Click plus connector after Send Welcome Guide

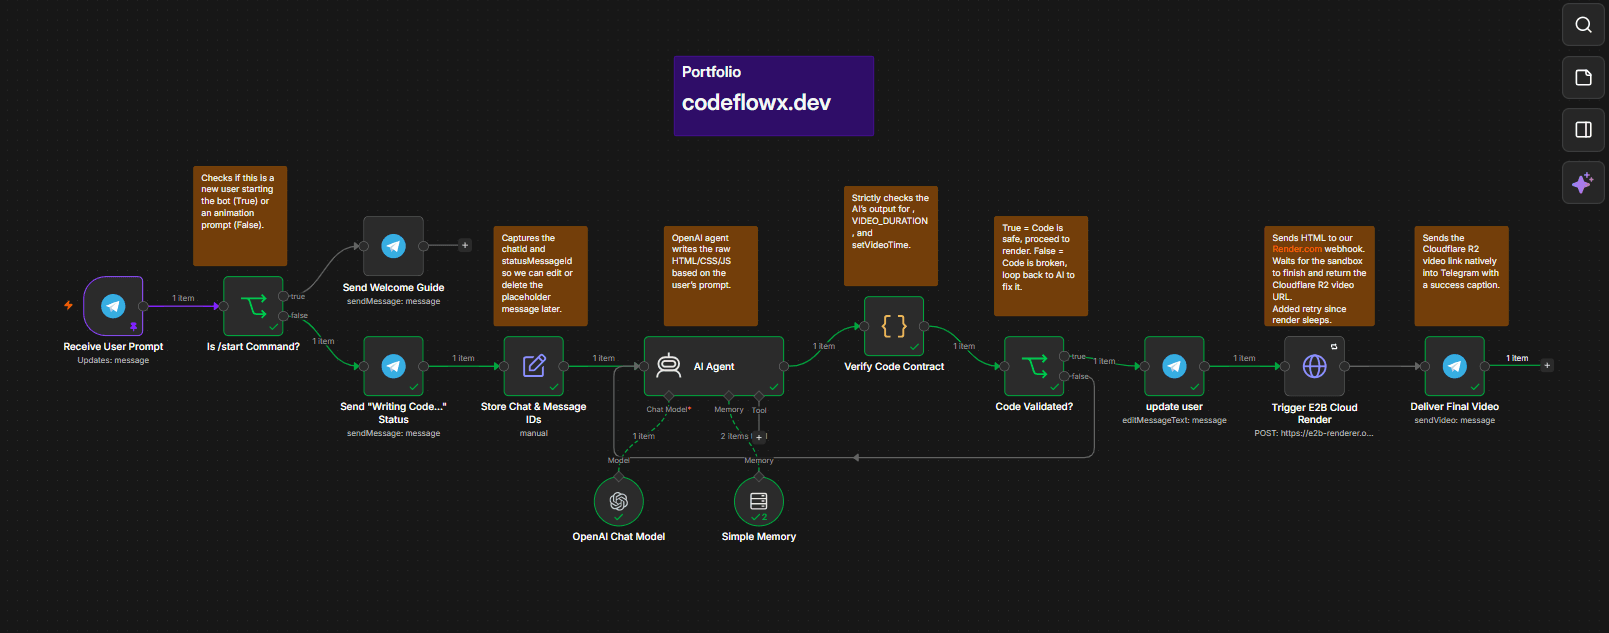[465, 245]
